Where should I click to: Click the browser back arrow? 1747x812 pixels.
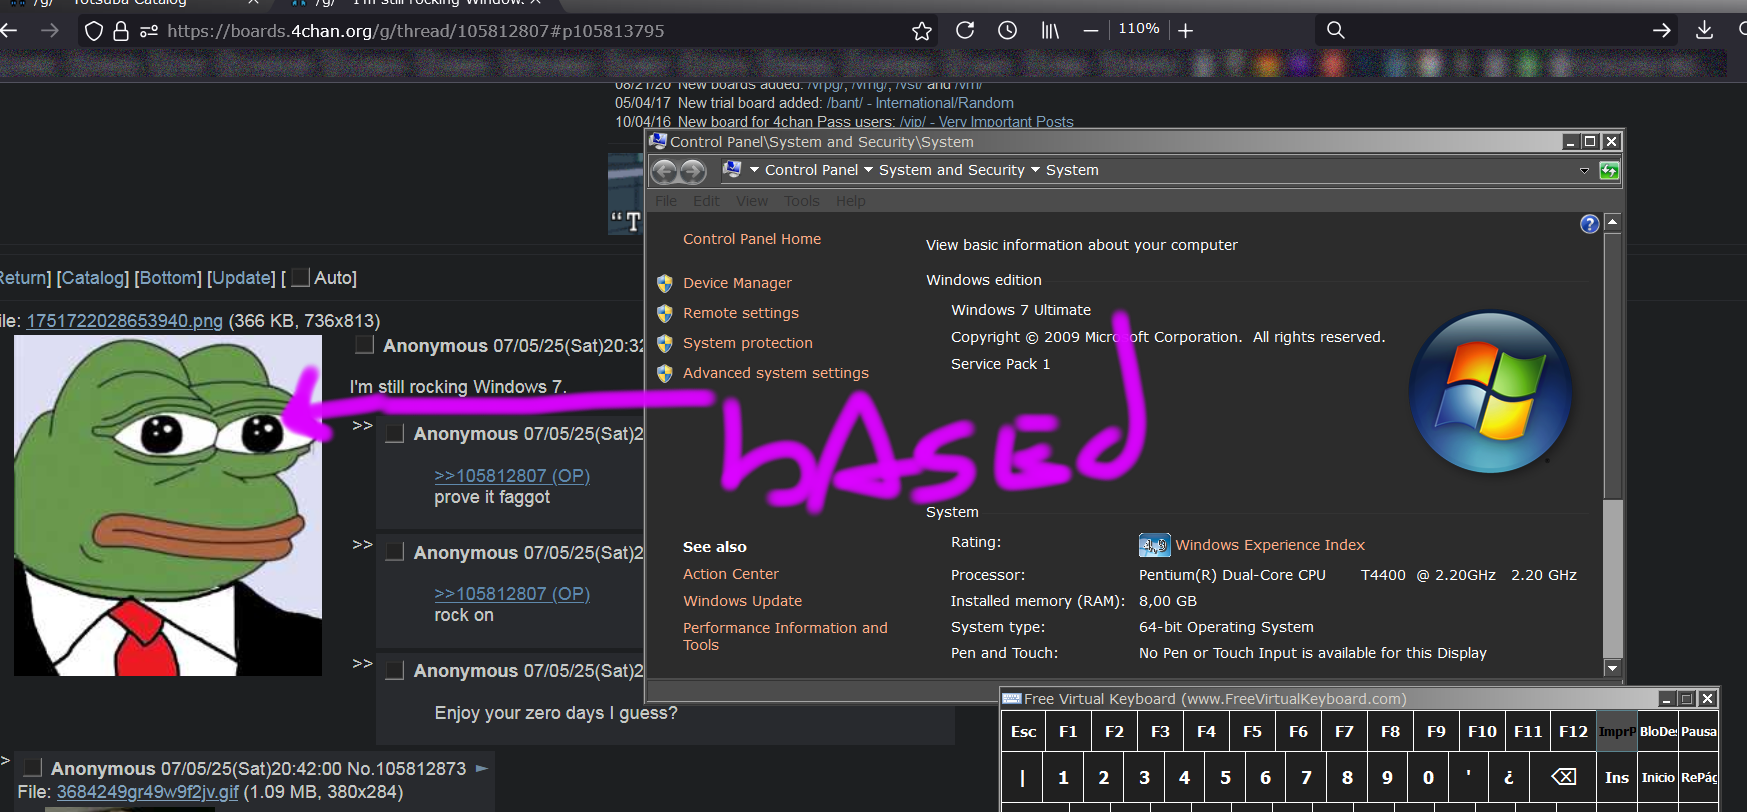click(8, 31)
